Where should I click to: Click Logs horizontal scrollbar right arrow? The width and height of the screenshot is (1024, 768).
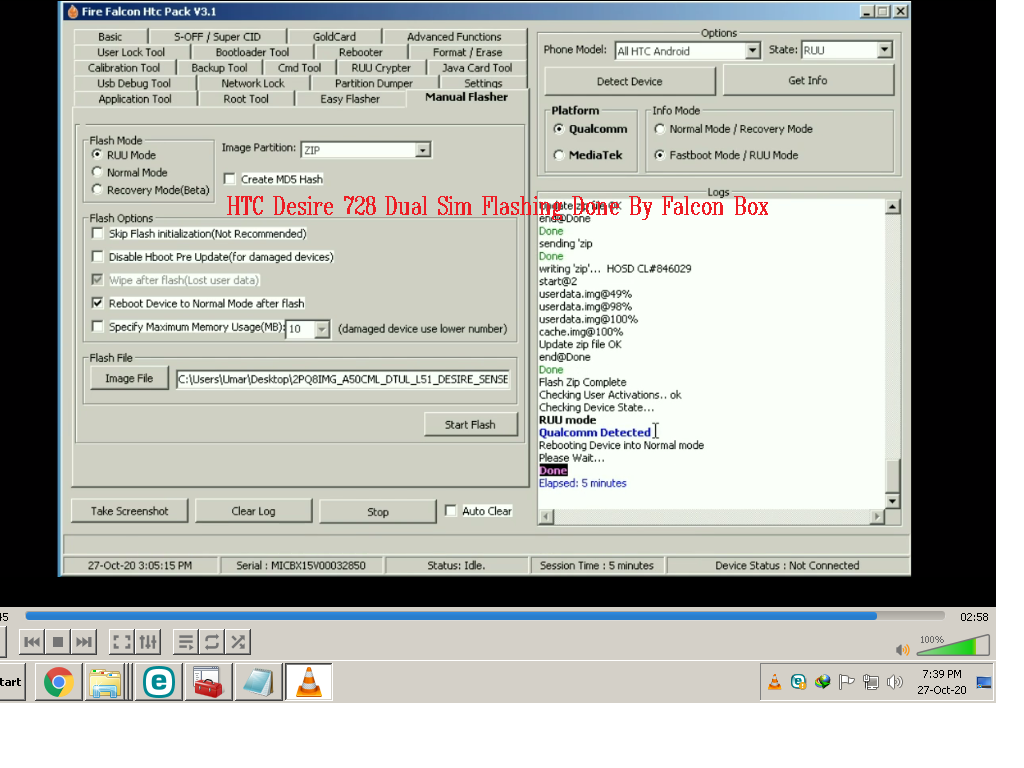pyautogui.click(x=877, y=517)
